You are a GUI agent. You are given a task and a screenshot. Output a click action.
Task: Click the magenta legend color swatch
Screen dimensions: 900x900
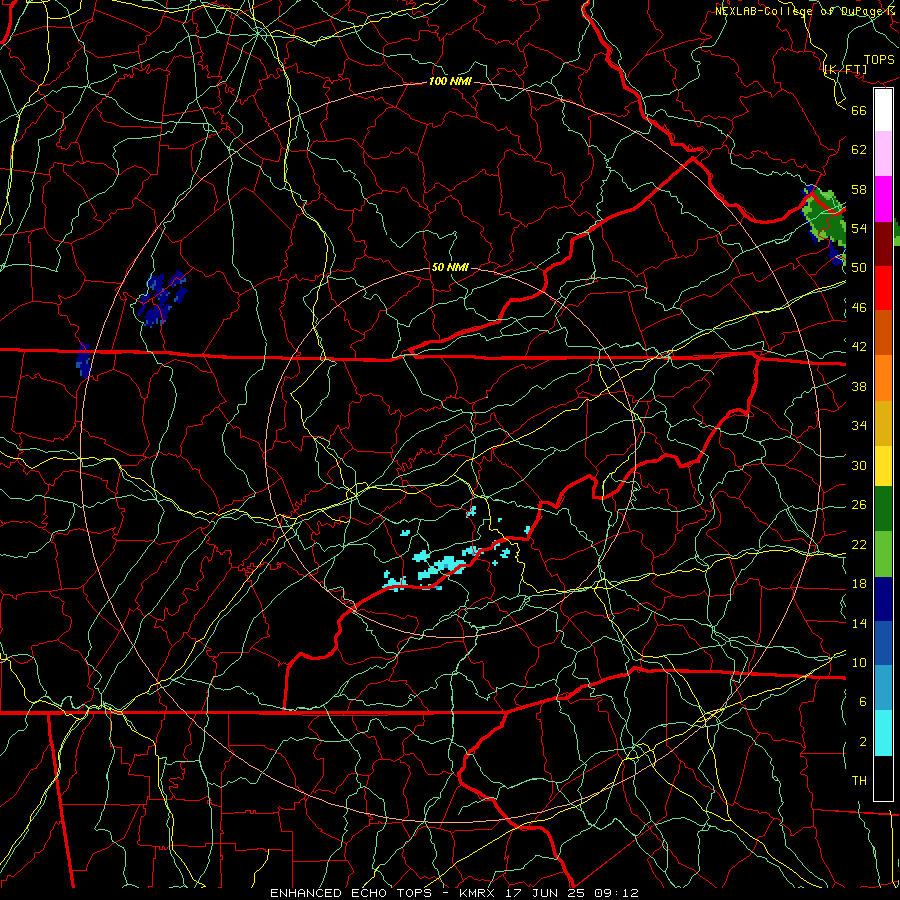coord(883,199)
